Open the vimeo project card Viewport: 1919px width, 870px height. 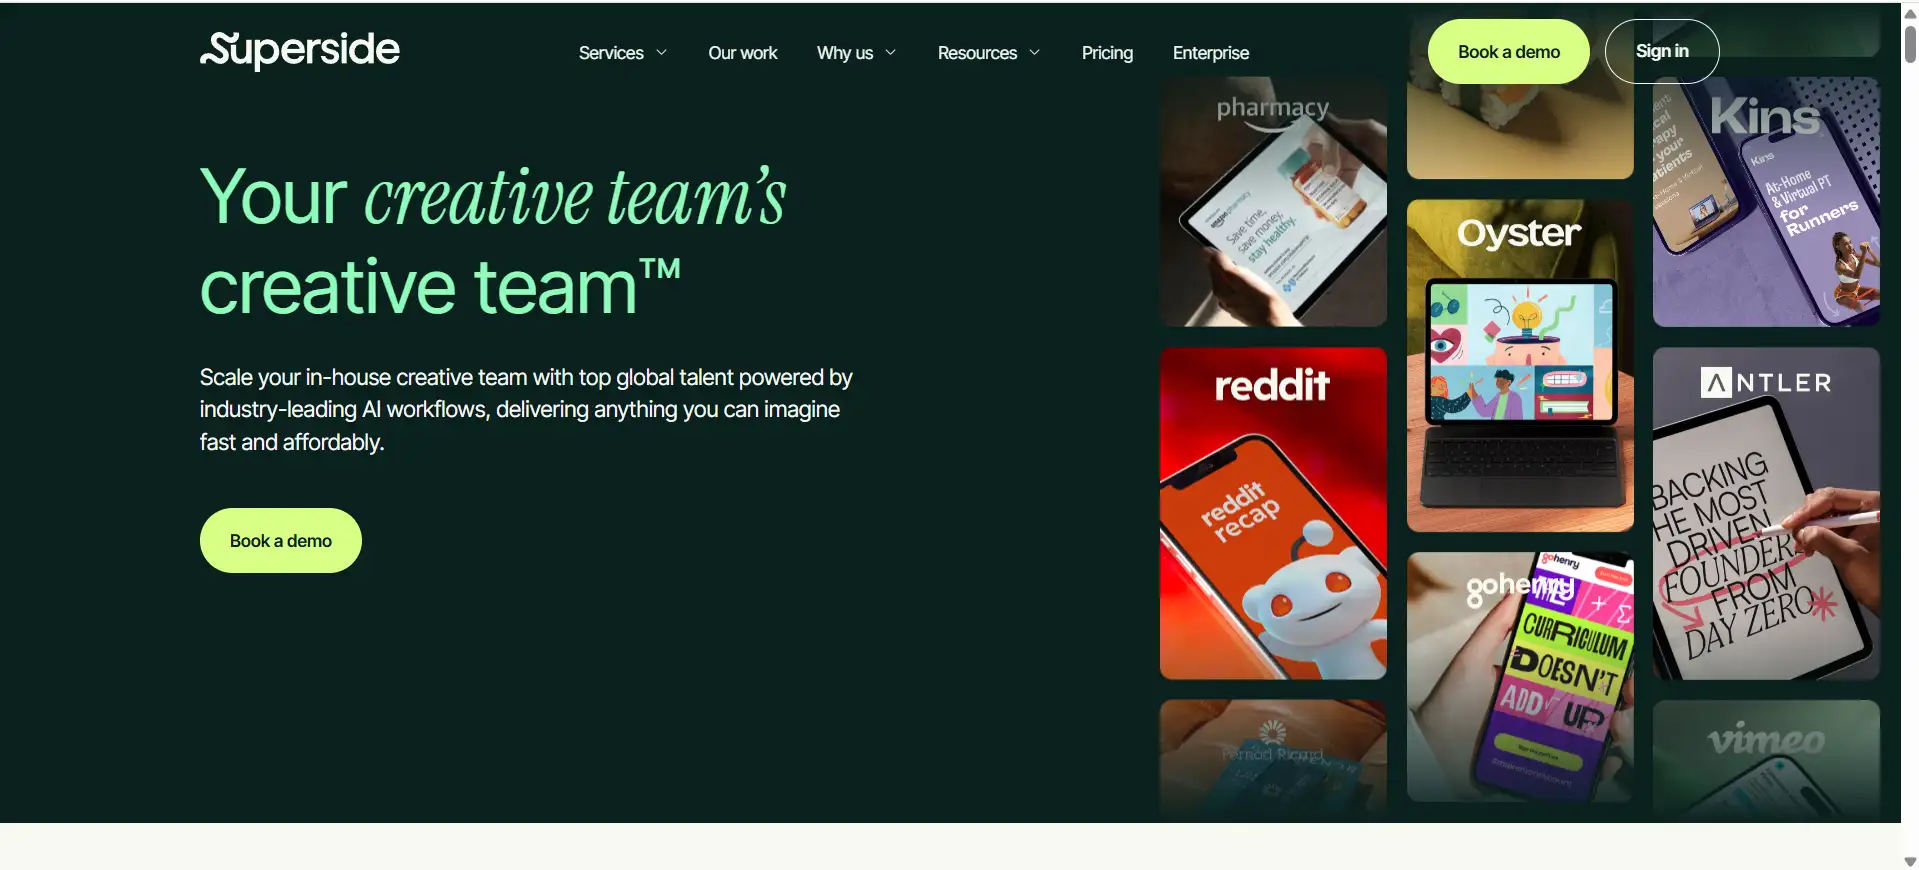click(x=1766, y=760)
